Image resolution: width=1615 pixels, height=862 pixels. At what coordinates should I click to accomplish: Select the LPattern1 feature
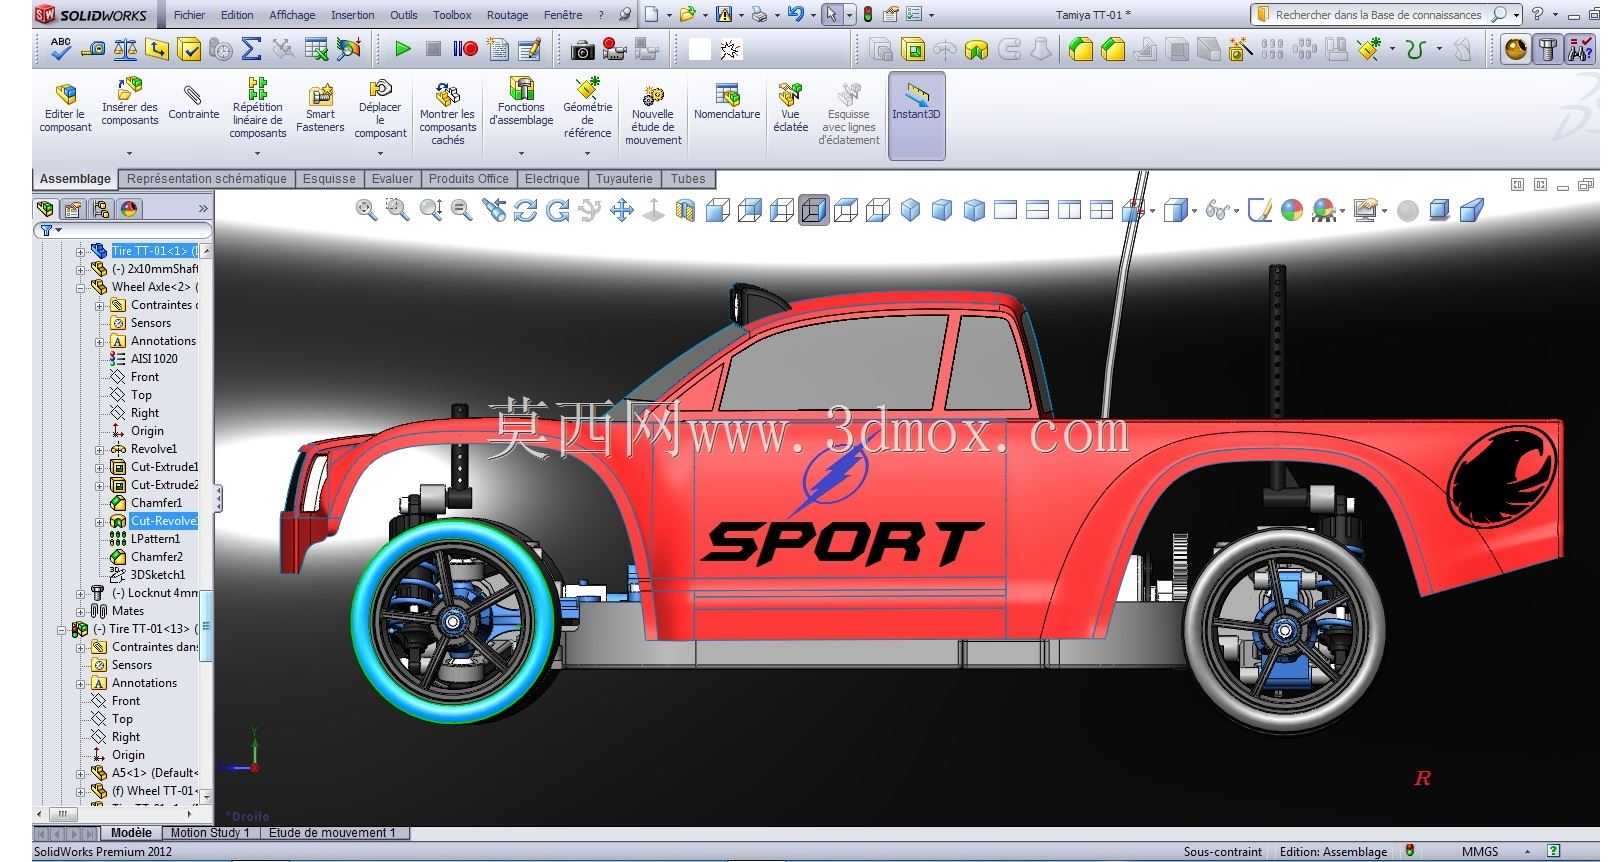[155, 539]
